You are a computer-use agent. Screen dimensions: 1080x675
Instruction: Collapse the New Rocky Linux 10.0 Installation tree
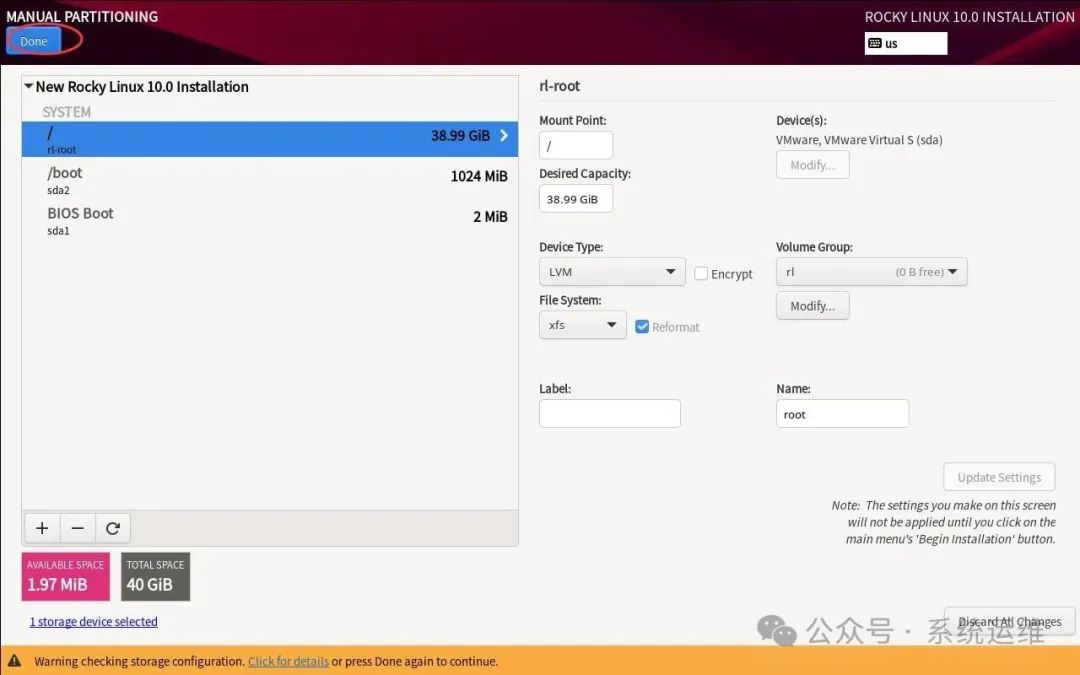[29, 87]
